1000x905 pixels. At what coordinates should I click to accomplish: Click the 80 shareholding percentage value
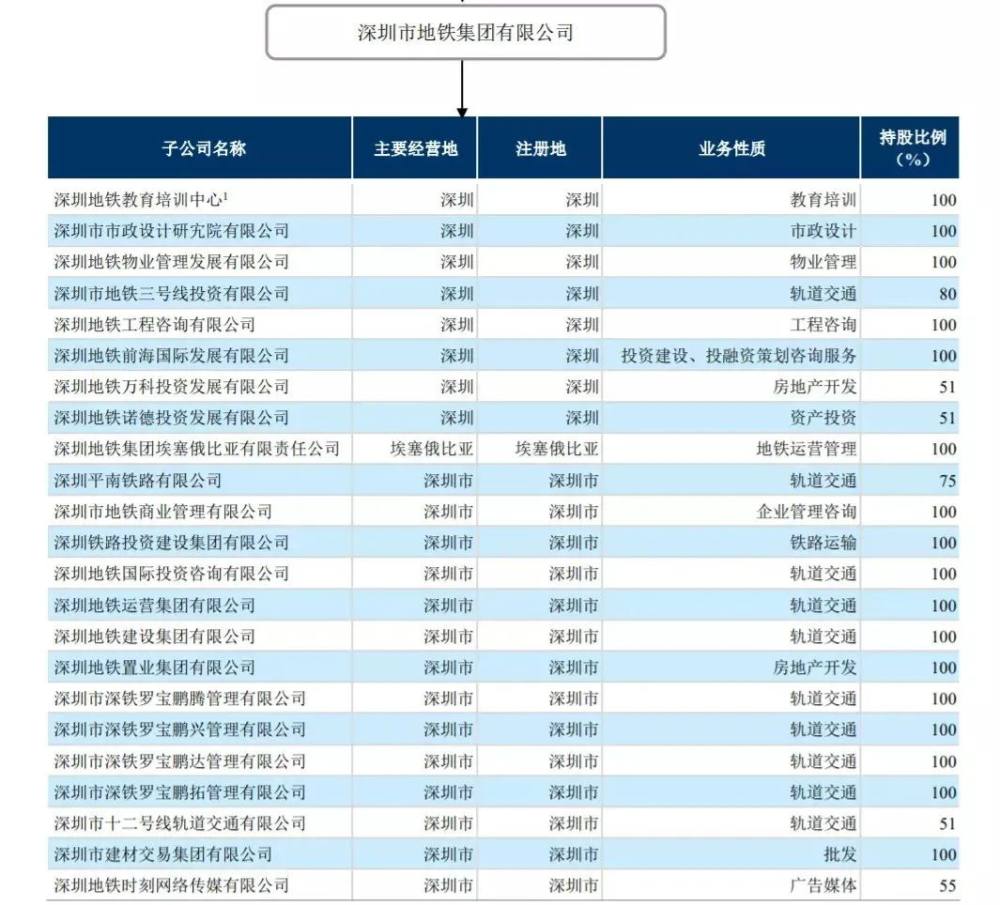(948, 294)
